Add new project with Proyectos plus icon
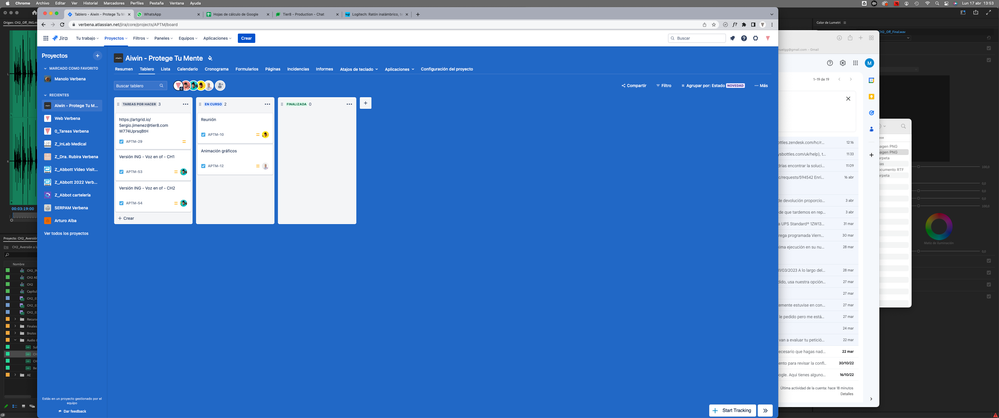 point(97,56)
